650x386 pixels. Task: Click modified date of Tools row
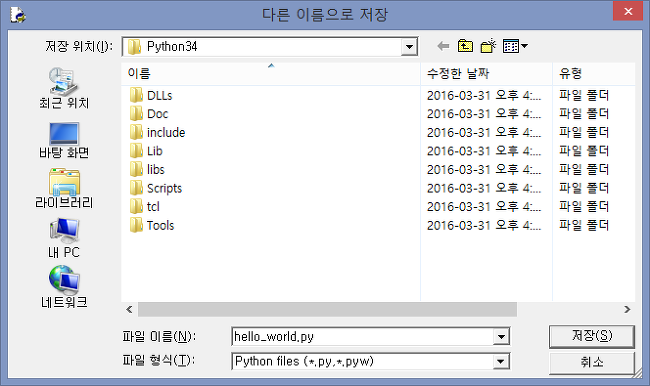pos(484,225)
